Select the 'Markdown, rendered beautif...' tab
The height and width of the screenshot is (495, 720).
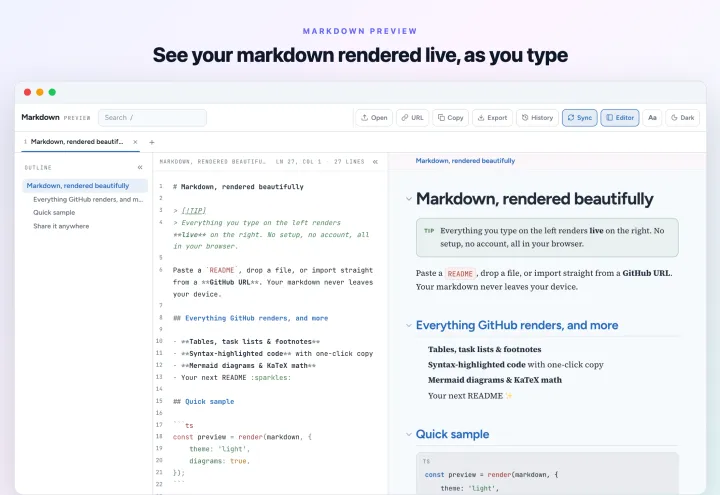[77, 142]
